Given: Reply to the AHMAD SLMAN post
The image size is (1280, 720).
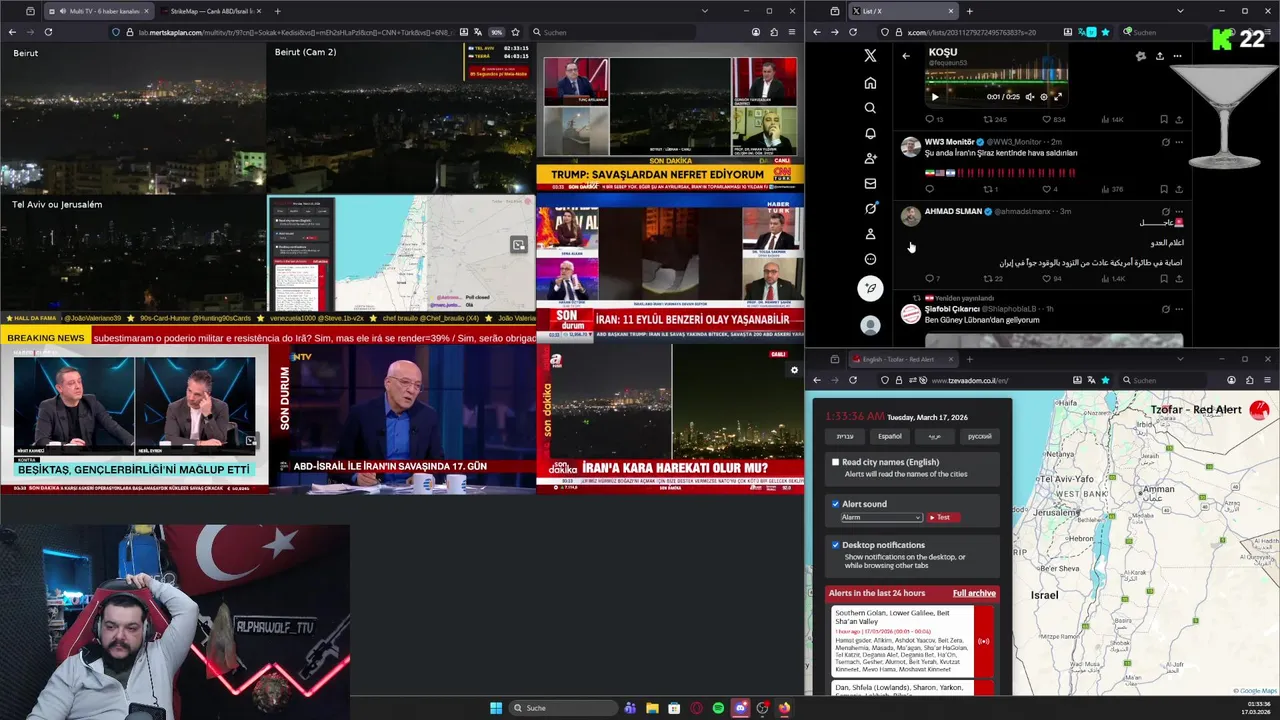Looking at the screenshot, I should click(x=929, y=278).
